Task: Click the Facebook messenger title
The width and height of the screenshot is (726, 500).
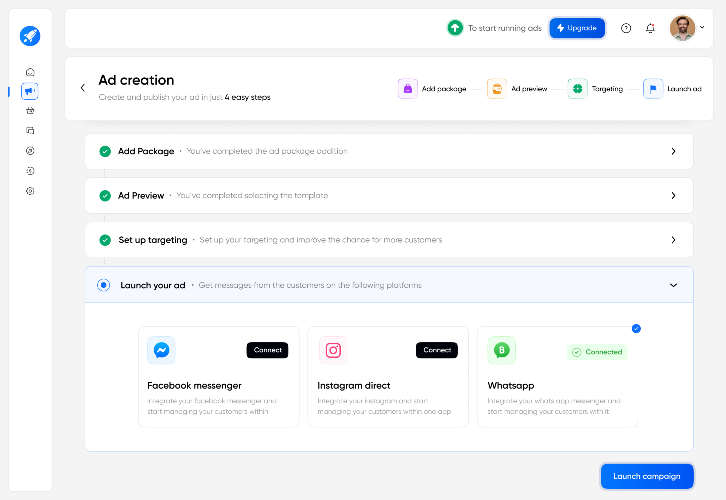Action: point(194,386)
